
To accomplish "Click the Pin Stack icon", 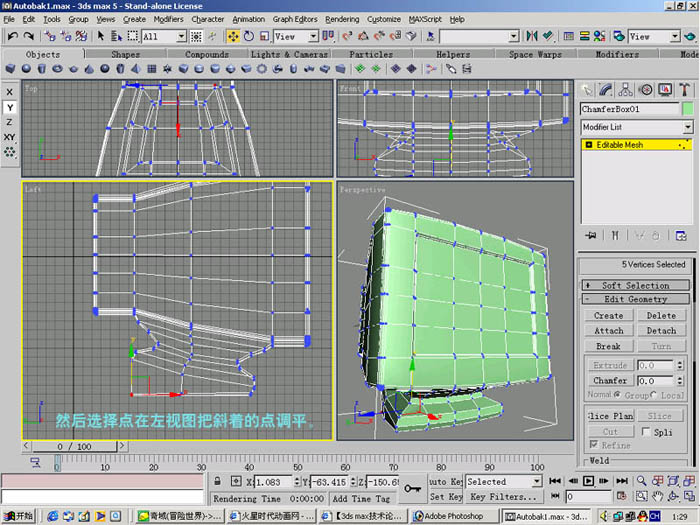I will tap(591, 236).
